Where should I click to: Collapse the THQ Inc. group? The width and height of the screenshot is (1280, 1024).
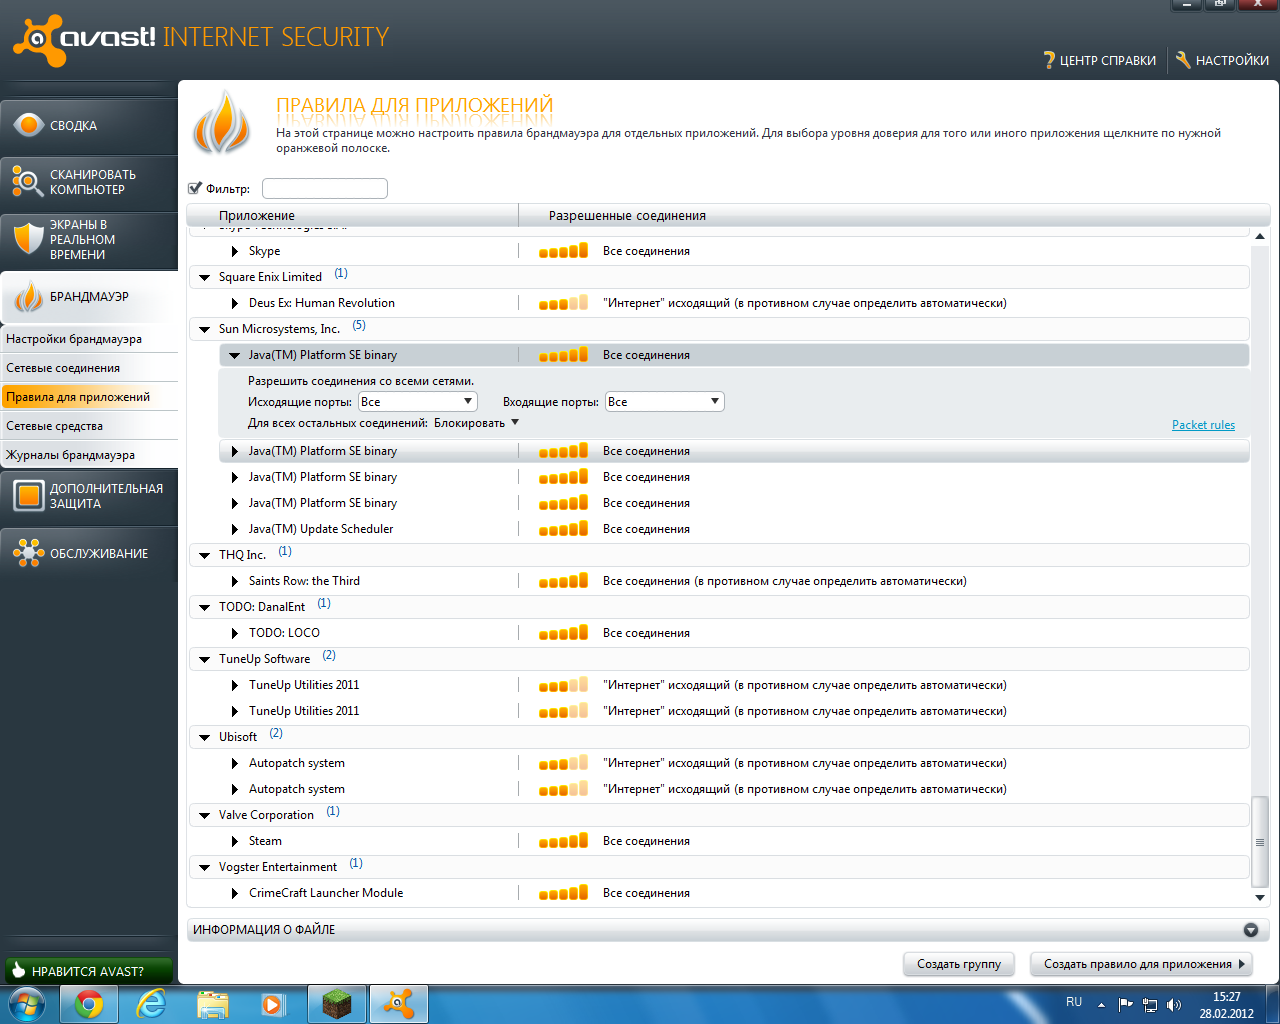click(205, 556)
